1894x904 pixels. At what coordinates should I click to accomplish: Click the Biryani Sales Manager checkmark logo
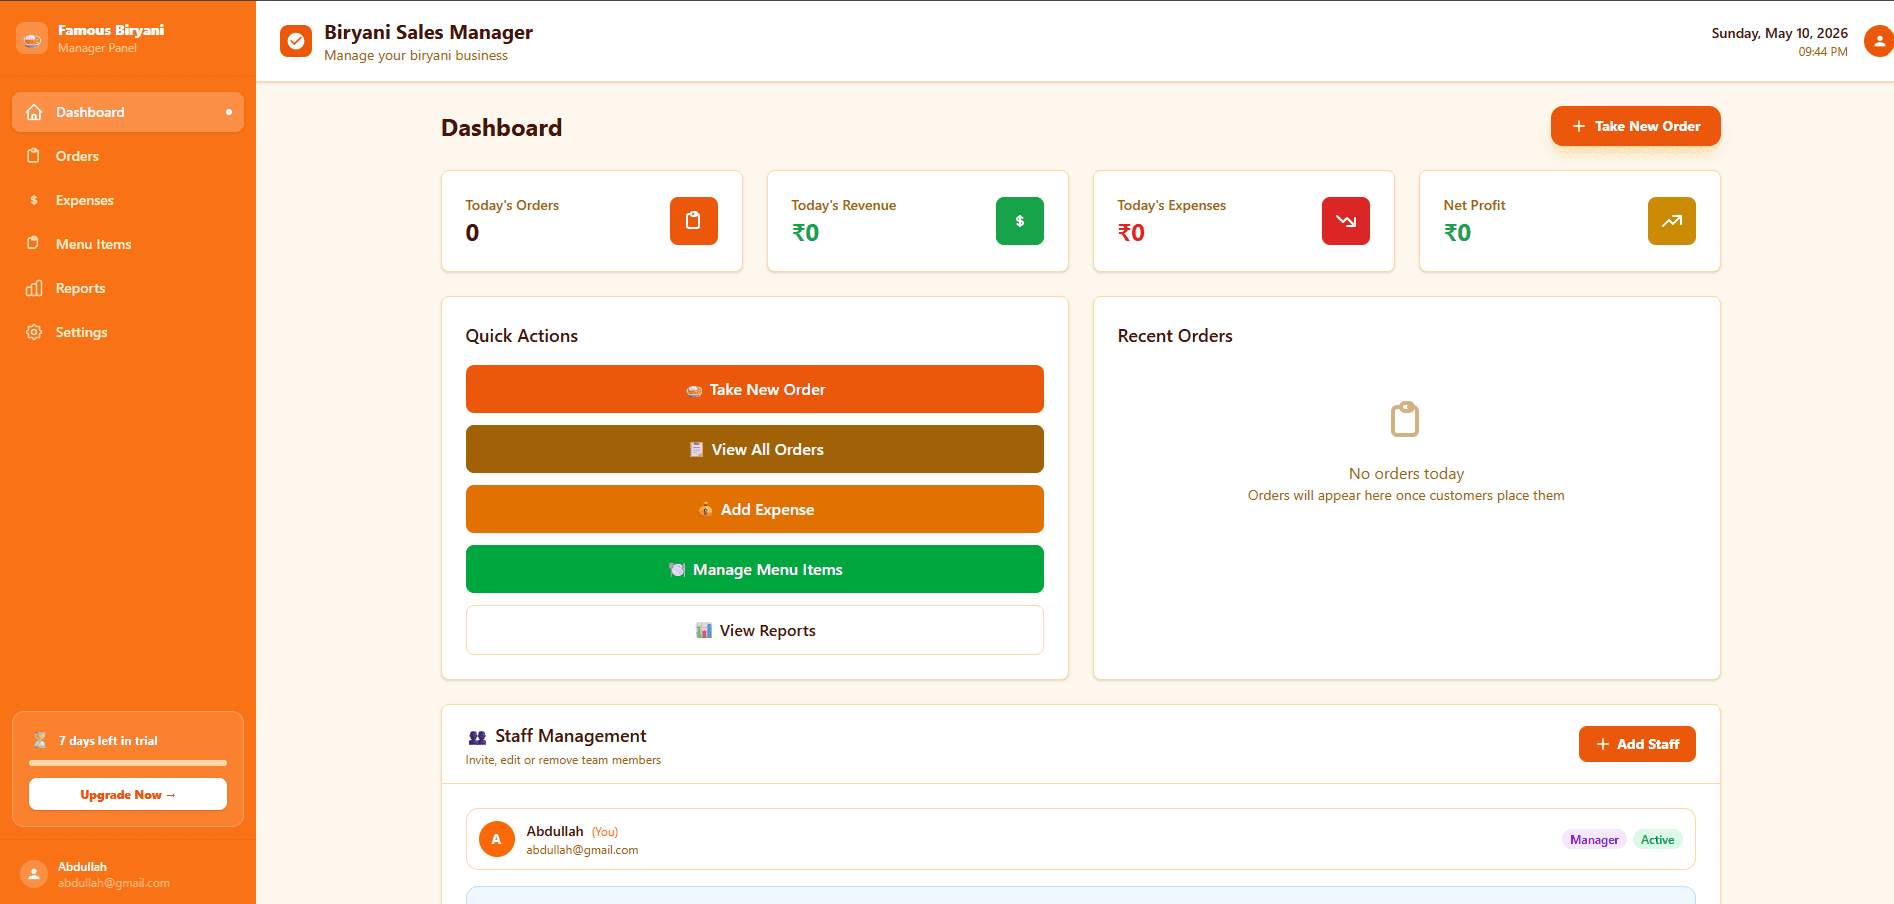click(296, 41)
